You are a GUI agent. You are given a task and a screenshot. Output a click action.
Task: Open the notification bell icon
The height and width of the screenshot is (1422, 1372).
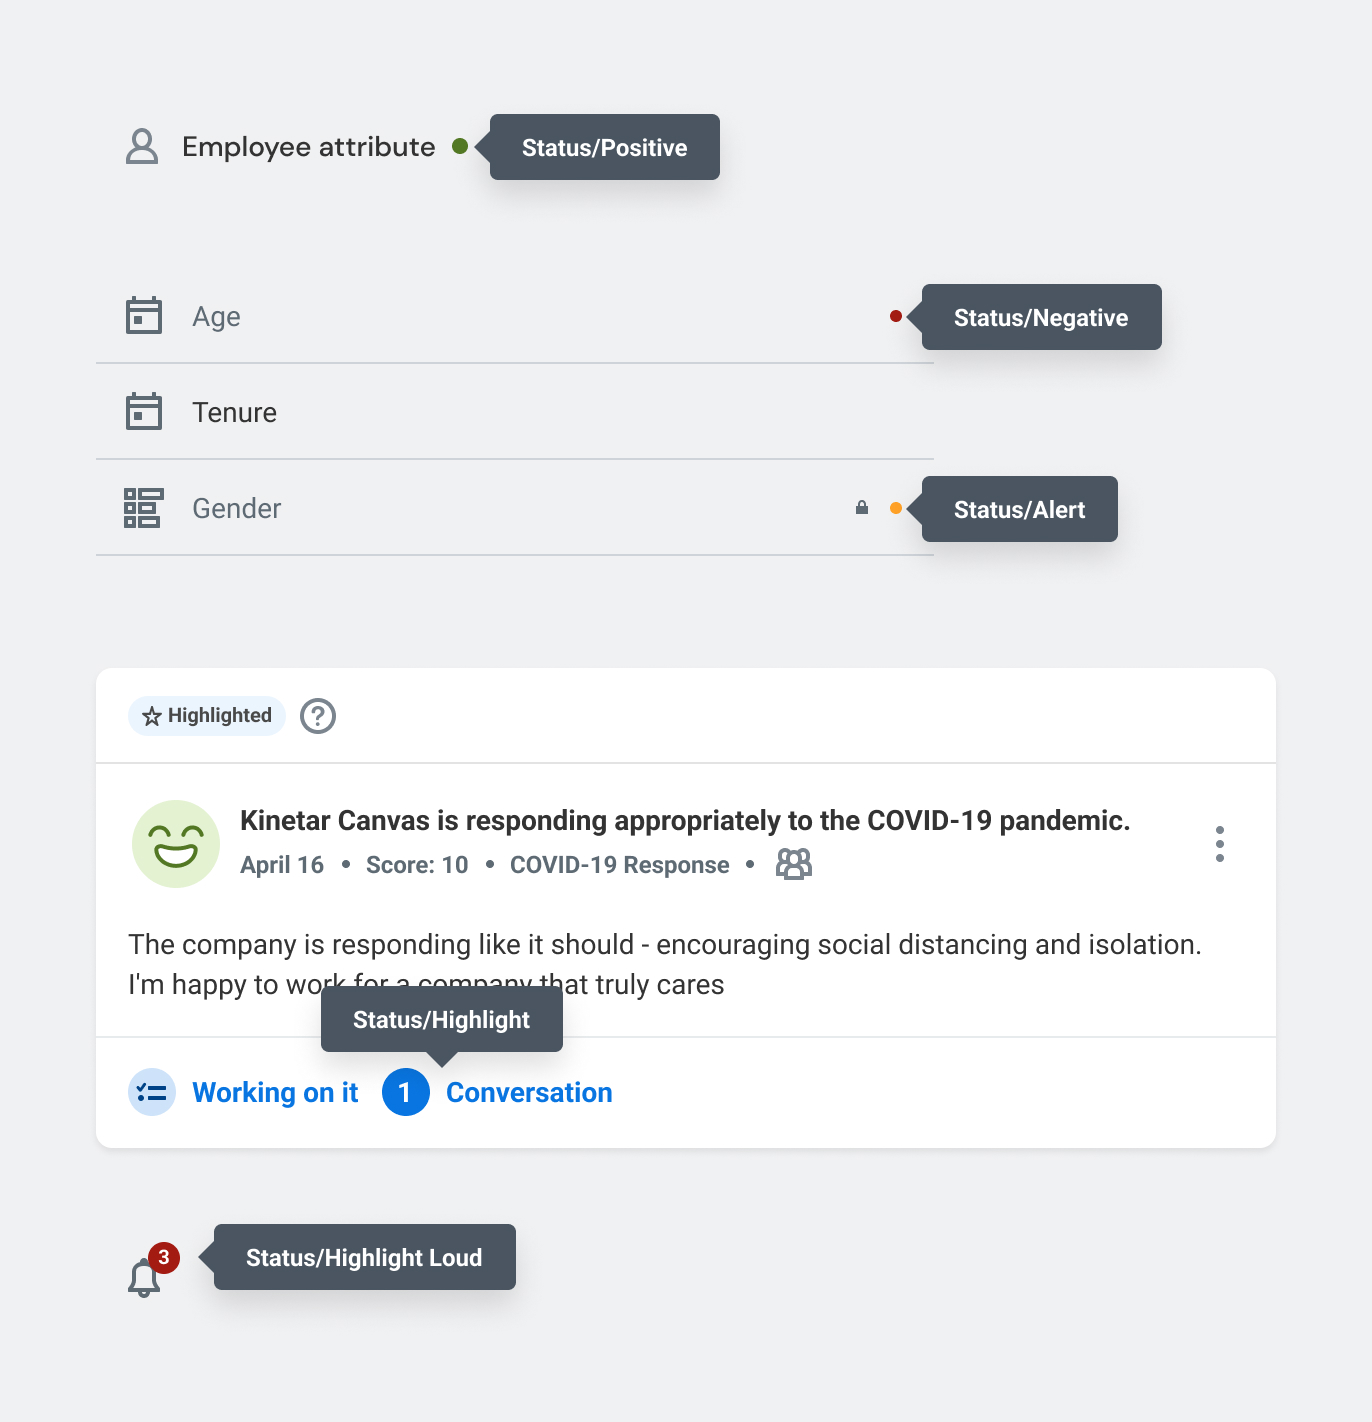point(144,1279)
